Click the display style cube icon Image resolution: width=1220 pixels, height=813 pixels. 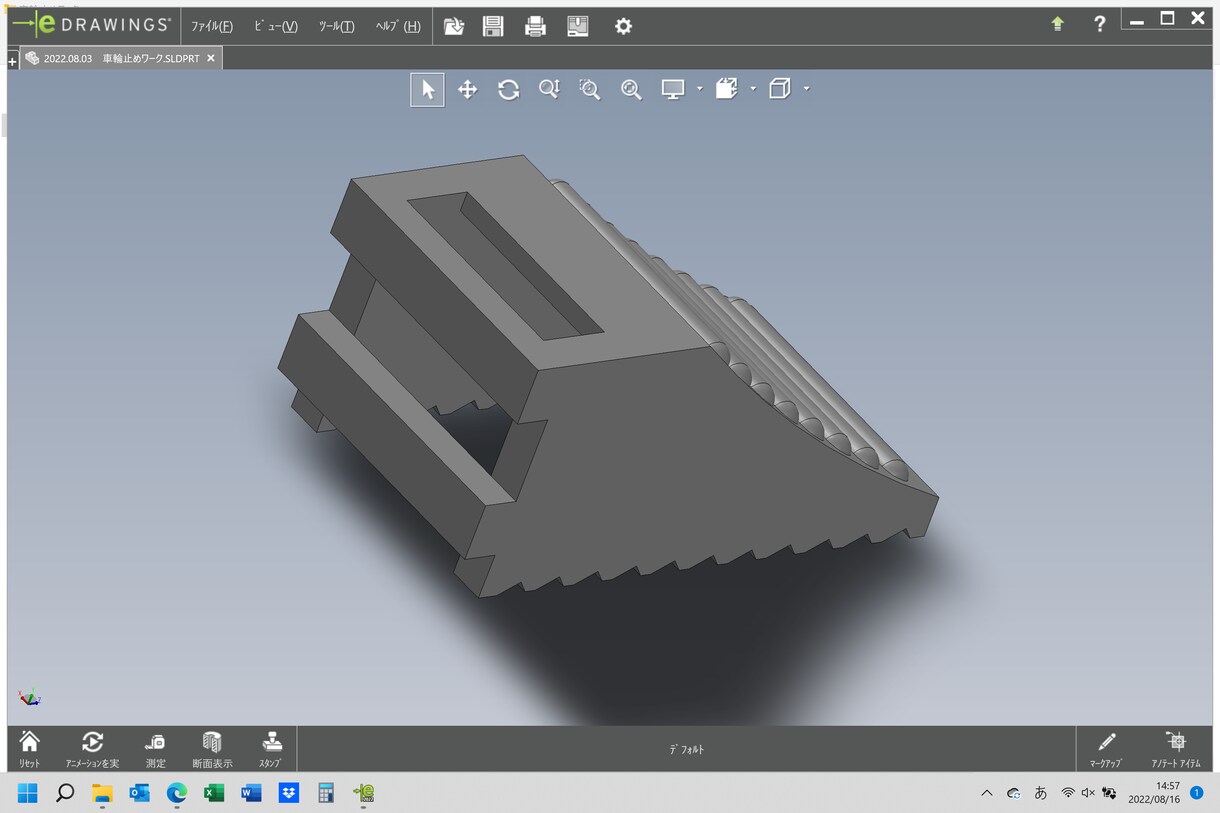[x=727, y=90]
